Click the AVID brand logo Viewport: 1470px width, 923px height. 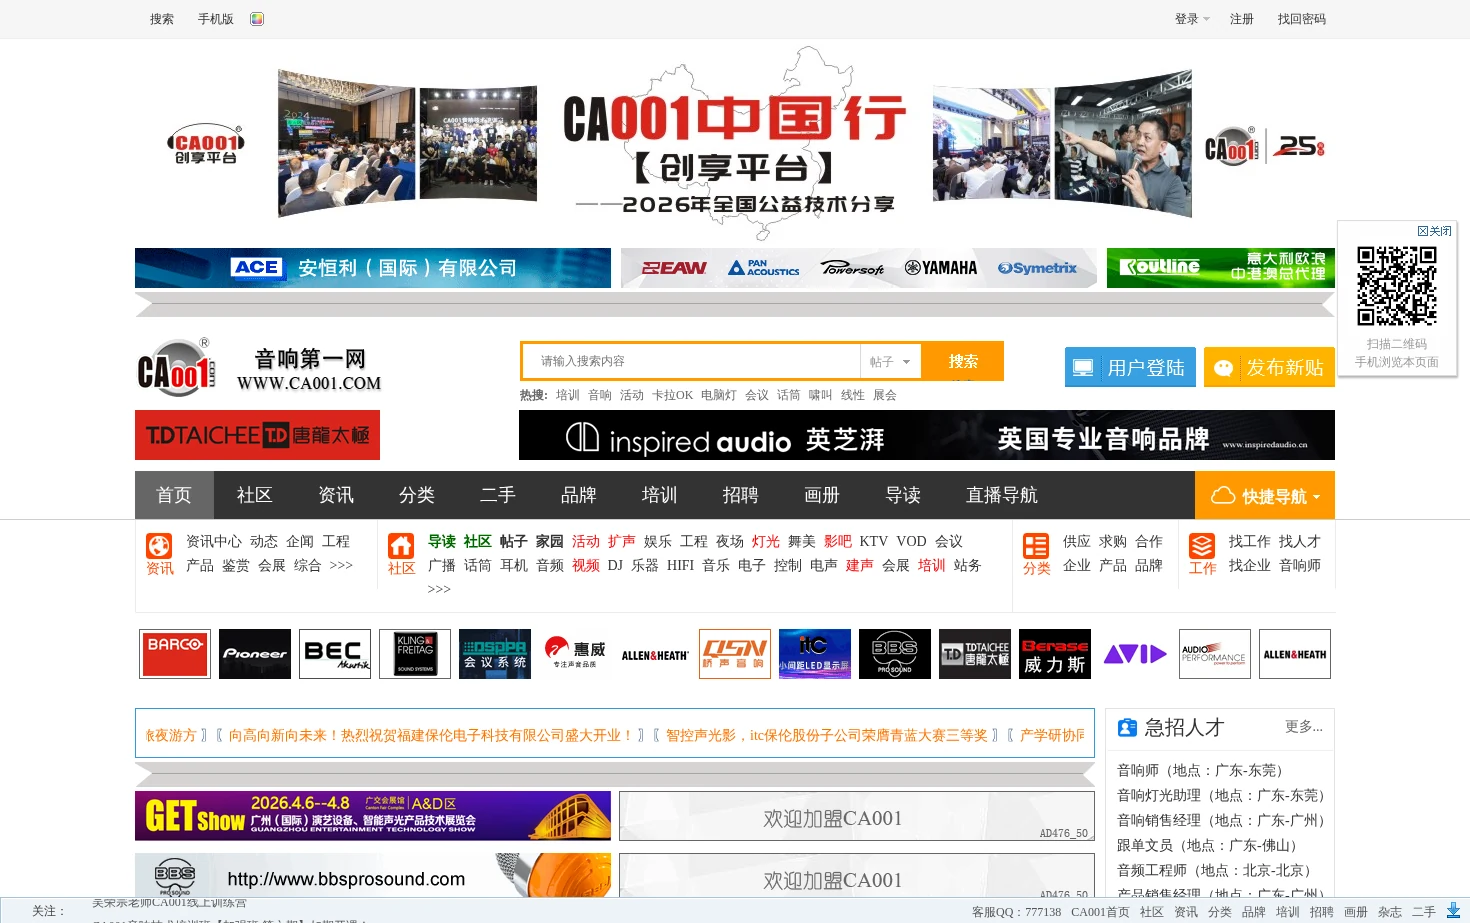point(1135,654)
